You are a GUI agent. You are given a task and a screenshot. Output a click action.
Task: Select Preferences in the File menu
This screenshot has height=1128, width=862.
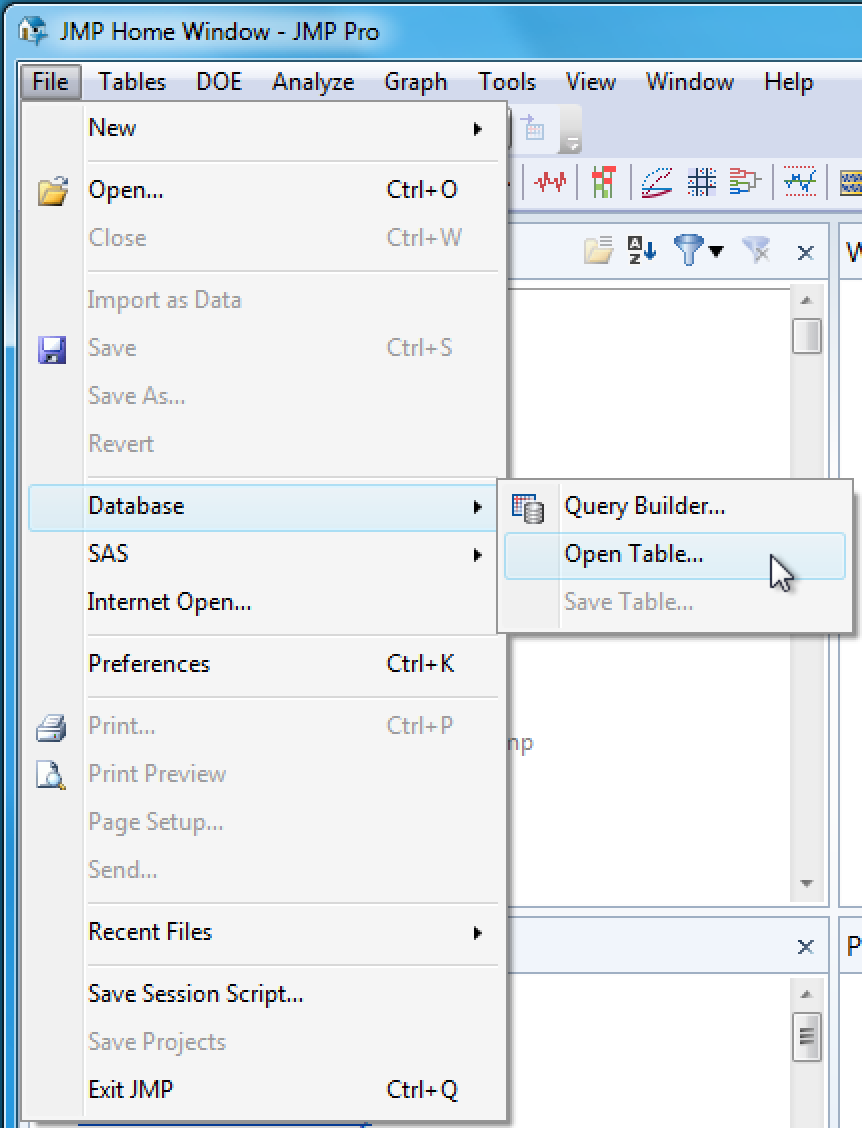click(149, 664)
